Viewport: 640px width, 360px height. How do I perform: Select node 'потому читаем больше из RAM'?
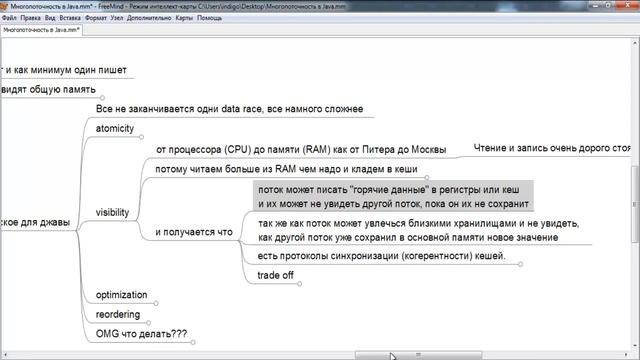286,169
